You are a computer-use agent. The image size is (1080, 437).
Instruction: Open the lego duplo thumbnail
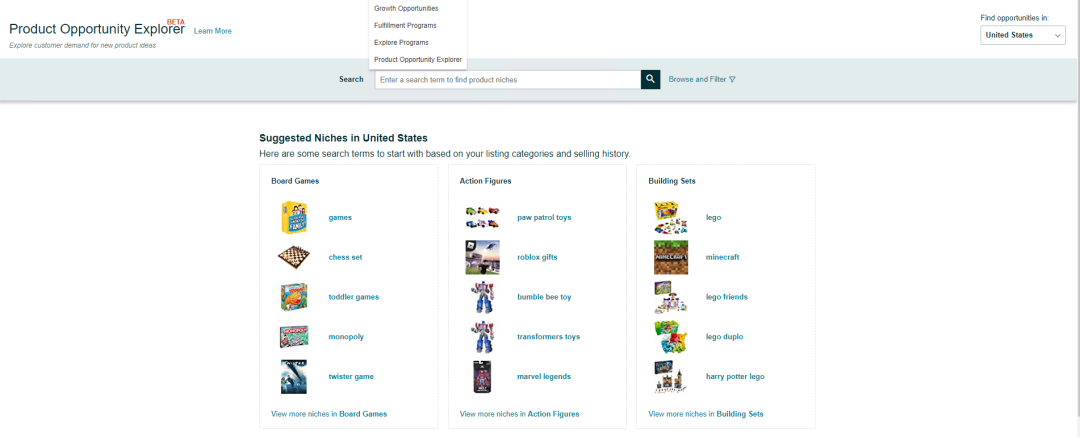click(671, 337)
